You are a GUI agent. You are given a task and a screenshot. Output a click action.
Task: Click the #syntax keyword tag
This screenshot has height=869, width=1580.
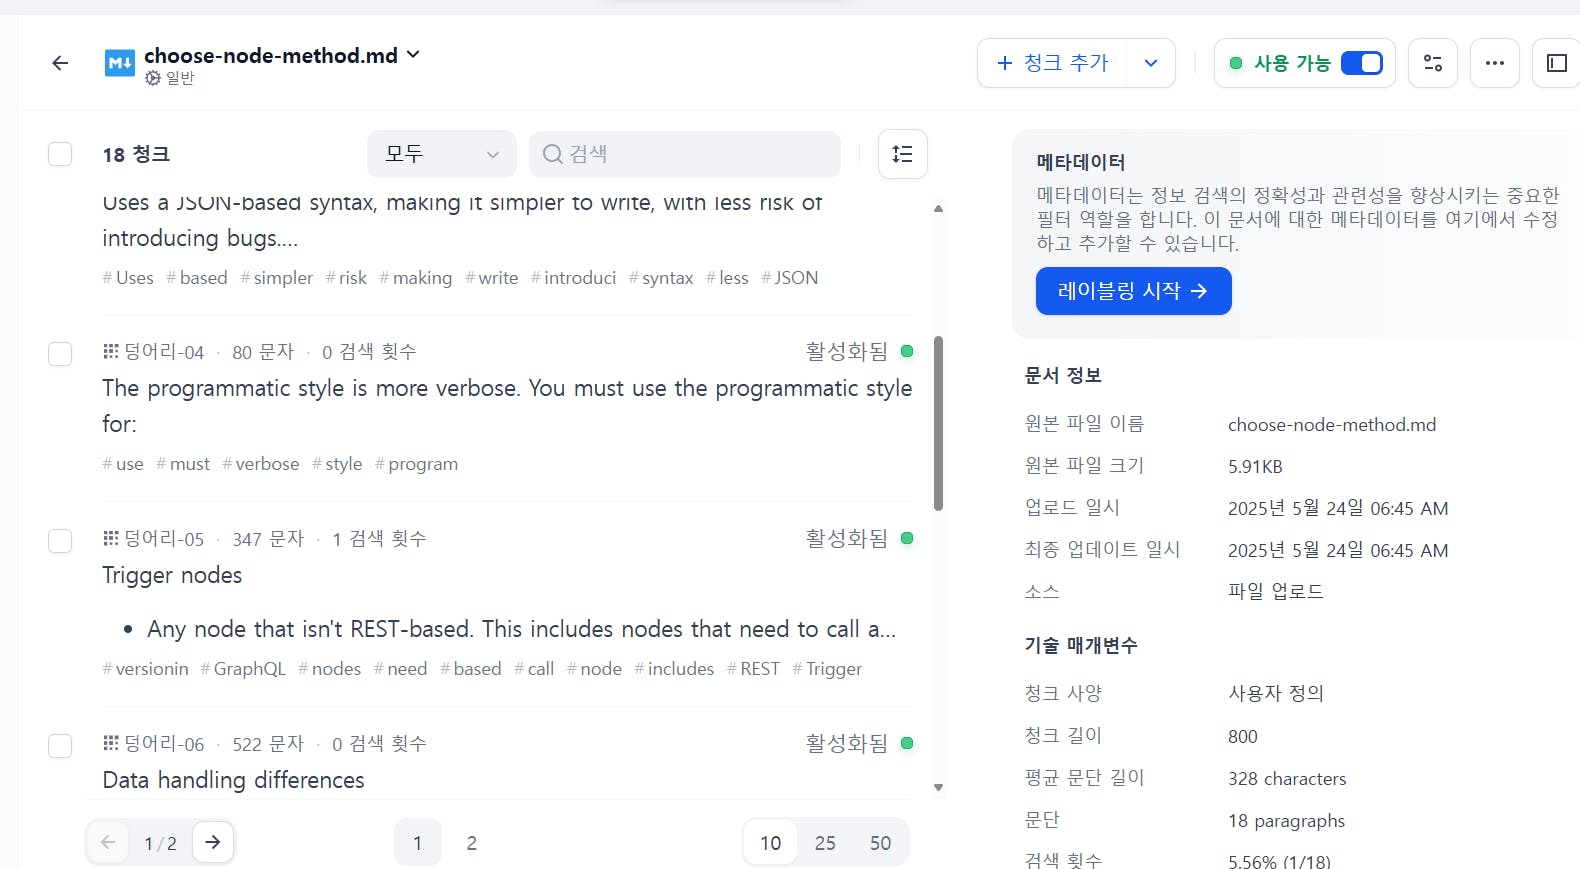coord(661,278)
